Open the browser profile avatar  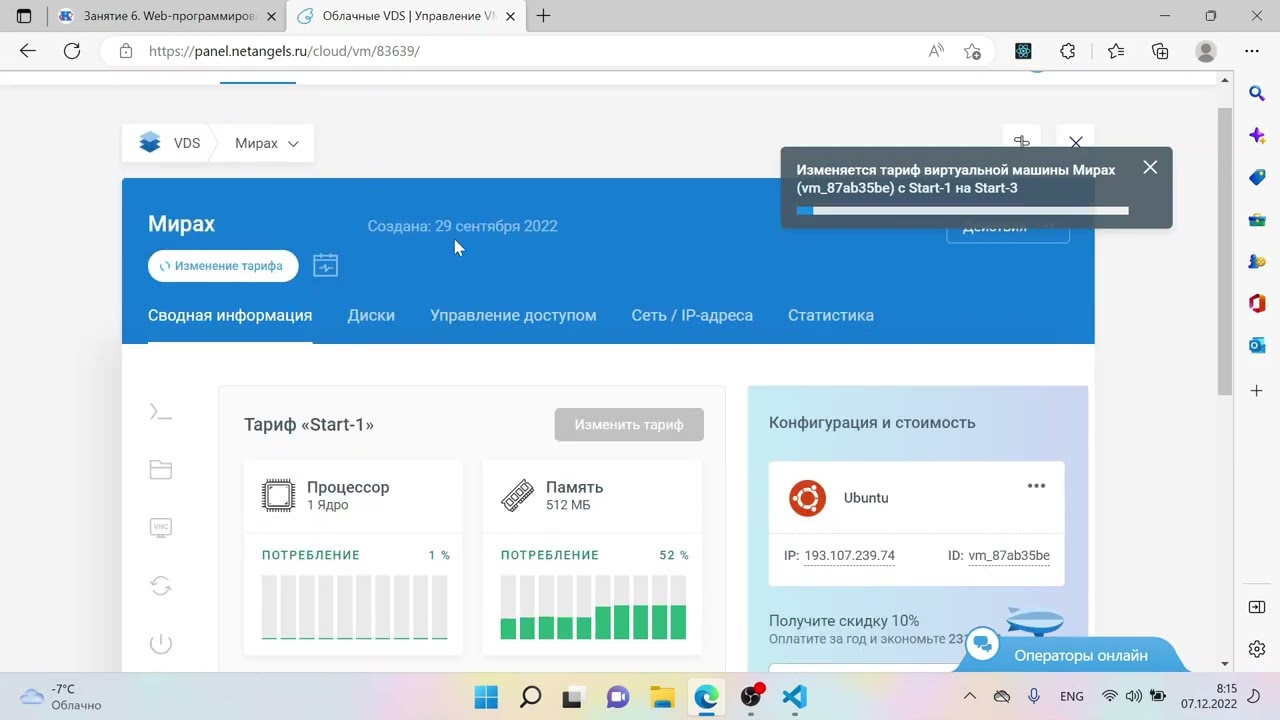[1206, 51]
